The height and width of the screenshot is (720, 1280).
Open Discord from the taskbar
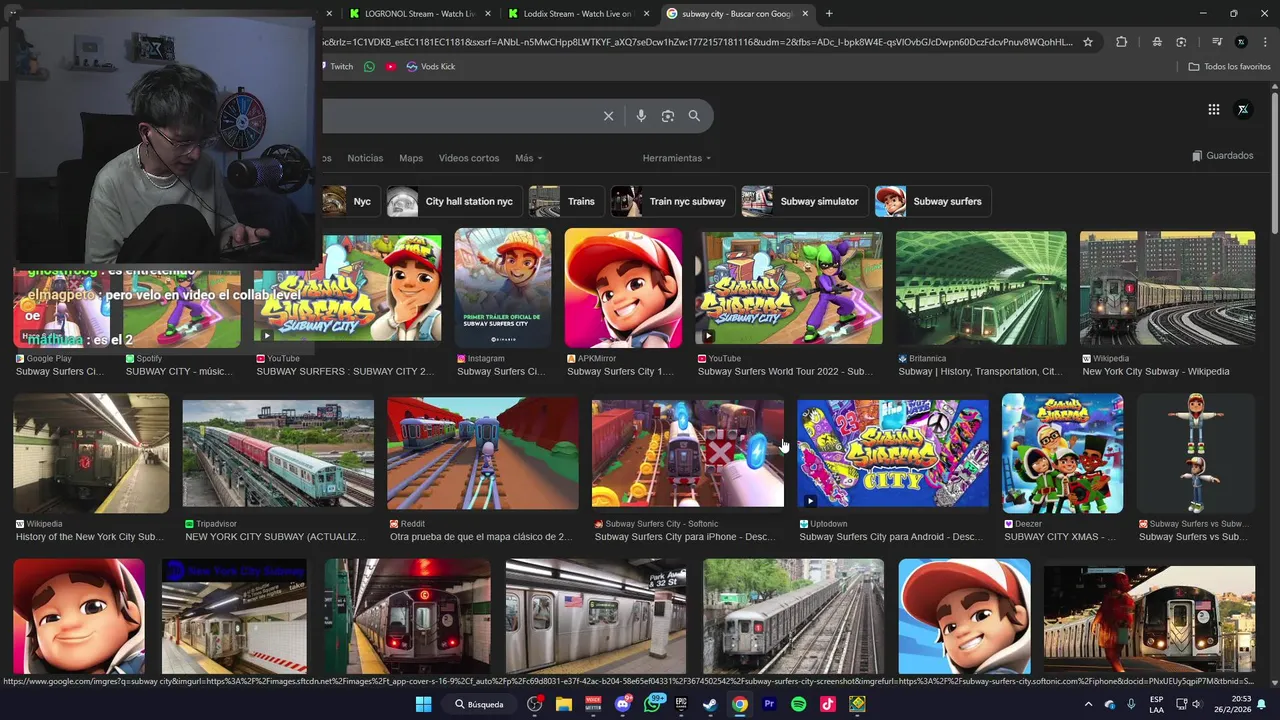pyautogui.click(x=625, y=704)
